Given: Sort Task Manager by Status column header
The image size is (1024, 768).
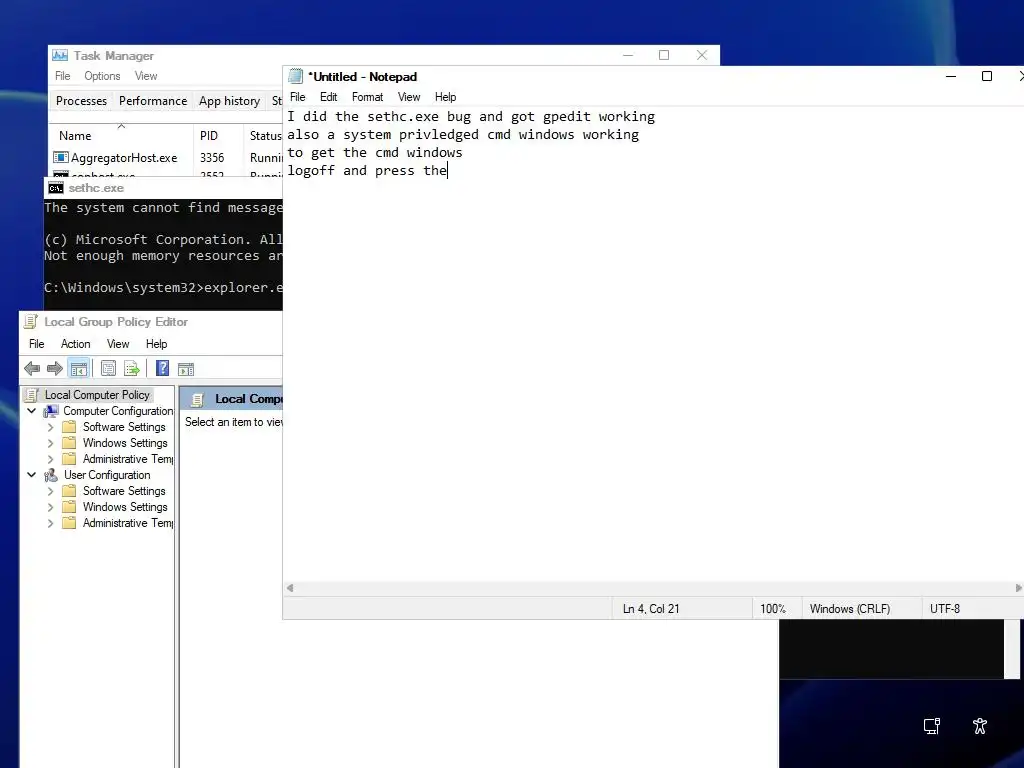Looking at the screenshot, I should (264, 135).
